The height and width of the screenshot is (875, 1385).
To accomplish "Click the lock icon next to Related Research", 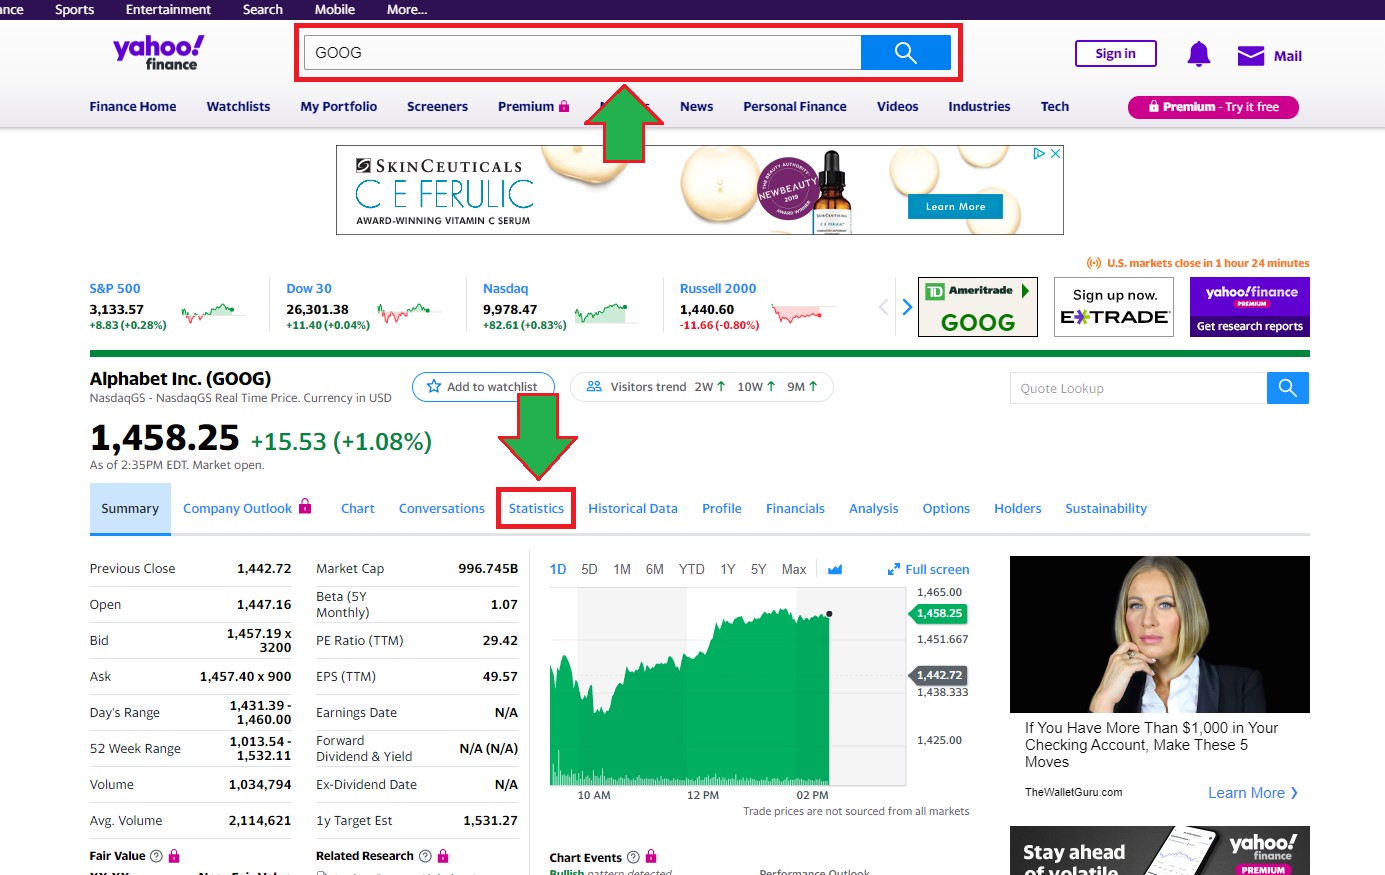I will point(443,856).
